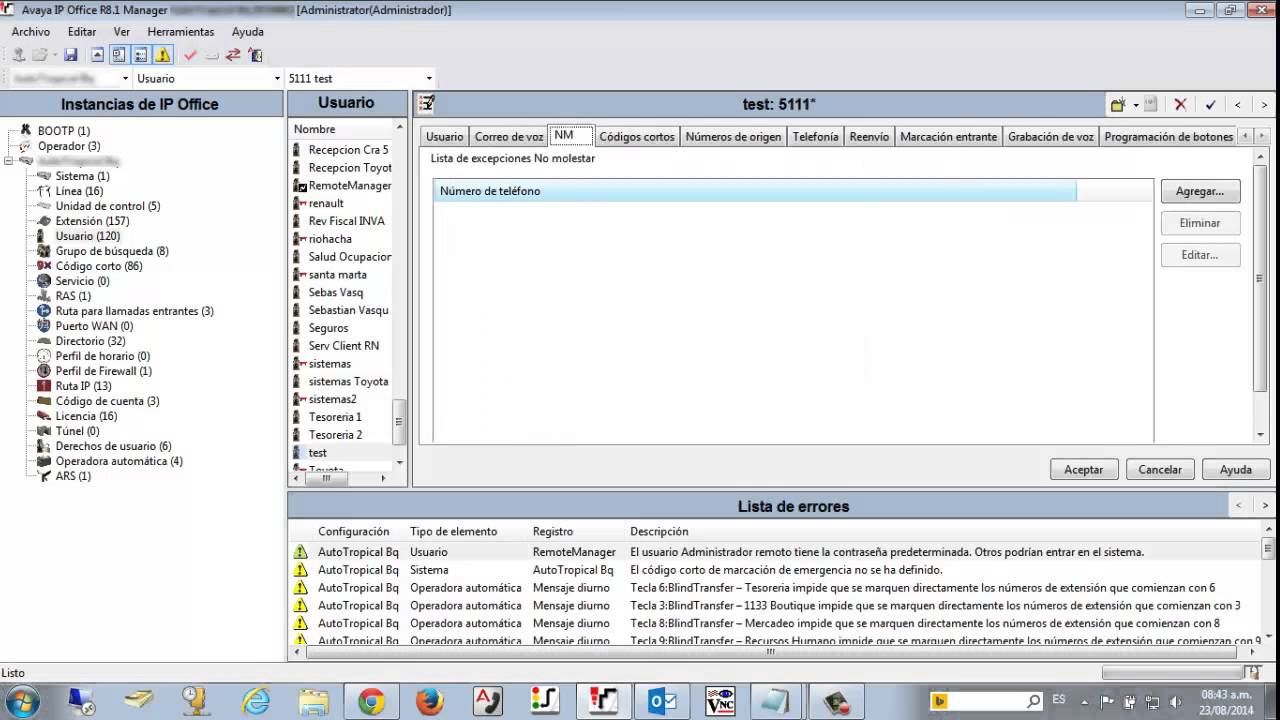Select Licencia (16) in the tree
This screenshot has width=1280, height=720.
coord(86,416)
